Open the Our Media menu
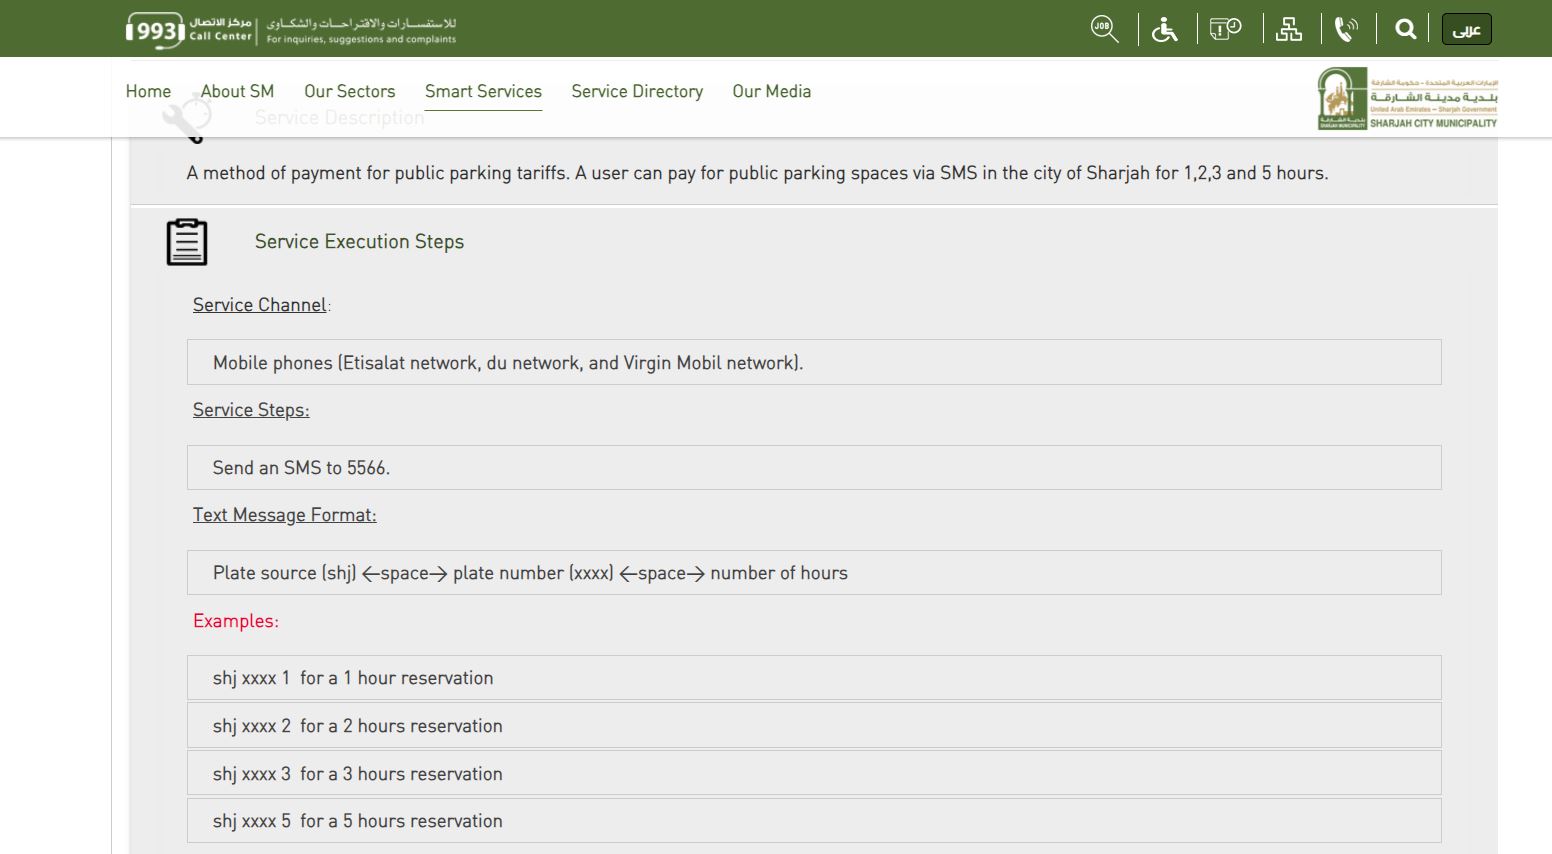 771,91
